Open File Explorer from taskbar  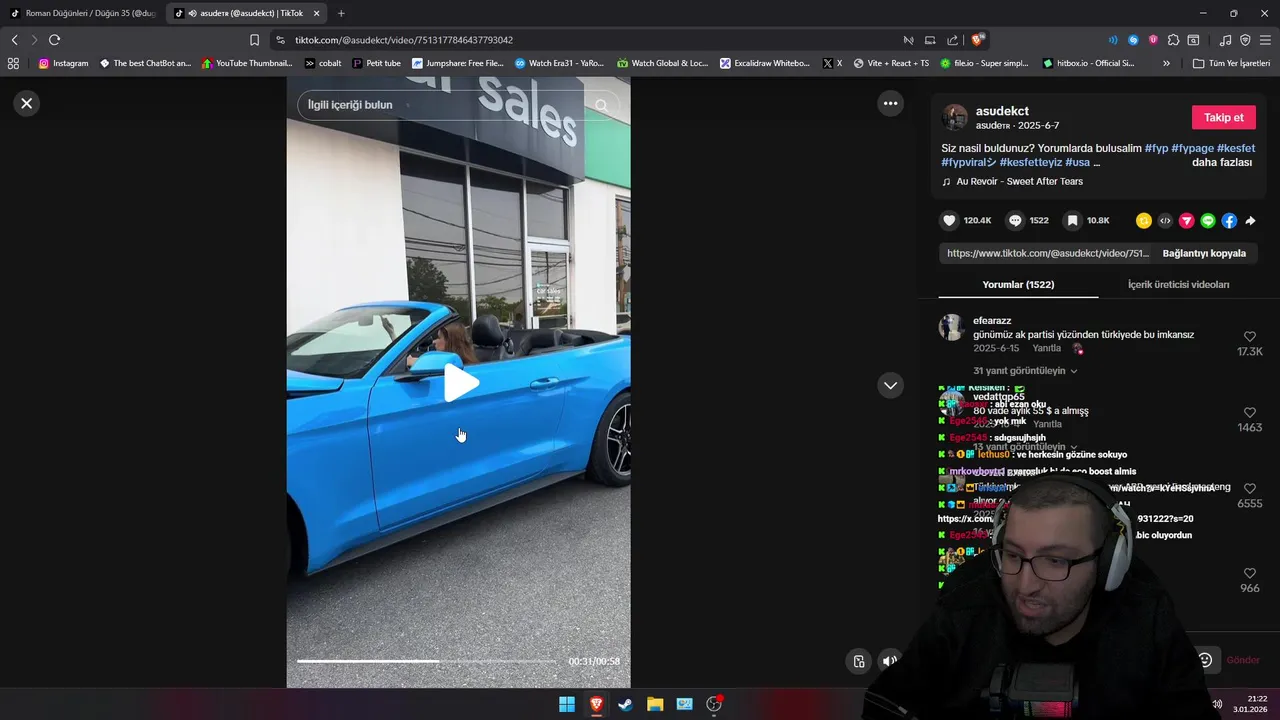[655, 704]
